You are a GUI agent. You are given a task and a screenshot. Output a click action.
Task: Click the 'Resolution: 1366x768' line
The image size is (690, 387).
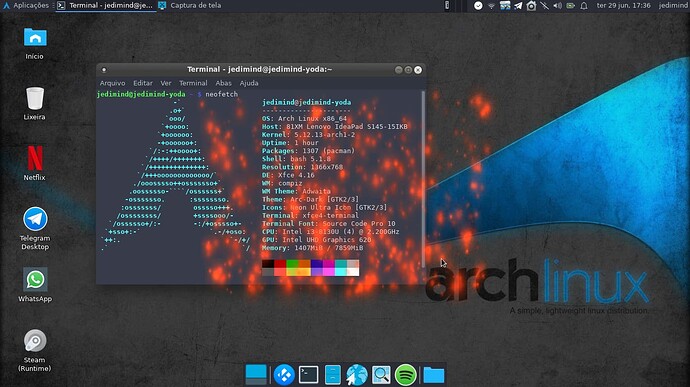click(x=302, y=167)
